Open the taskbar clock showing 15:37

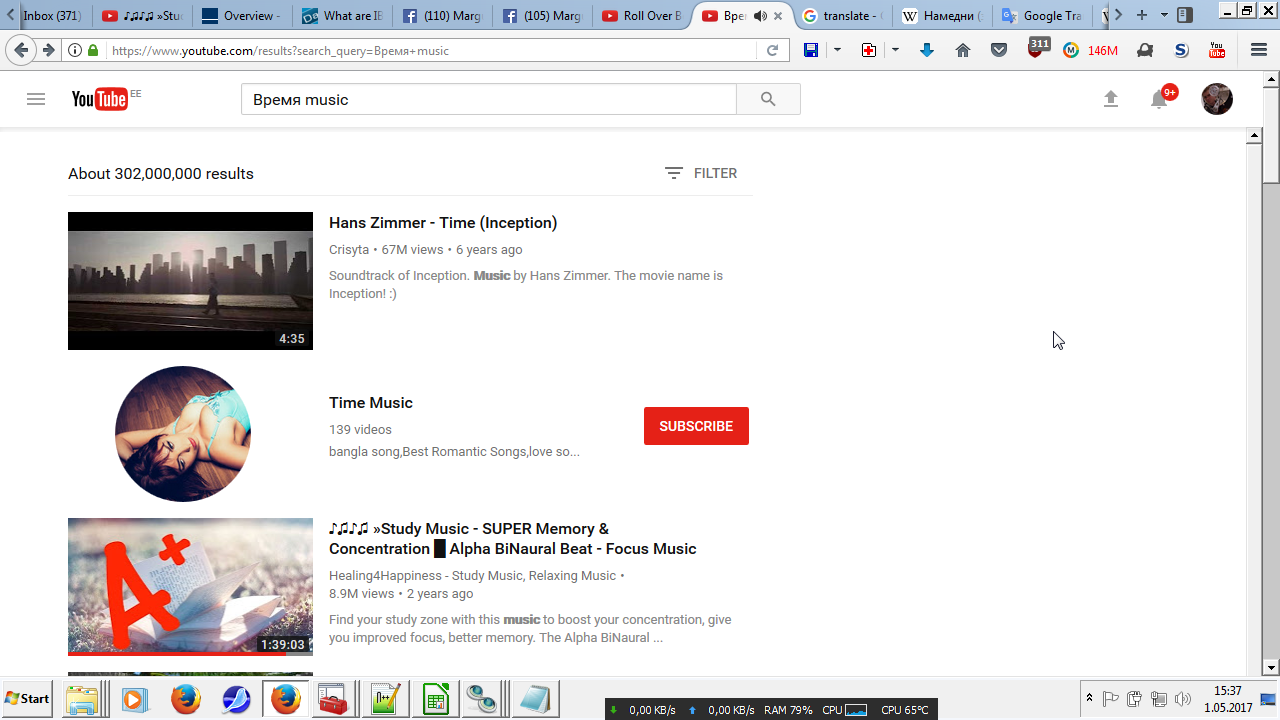tap(1228, 698)
